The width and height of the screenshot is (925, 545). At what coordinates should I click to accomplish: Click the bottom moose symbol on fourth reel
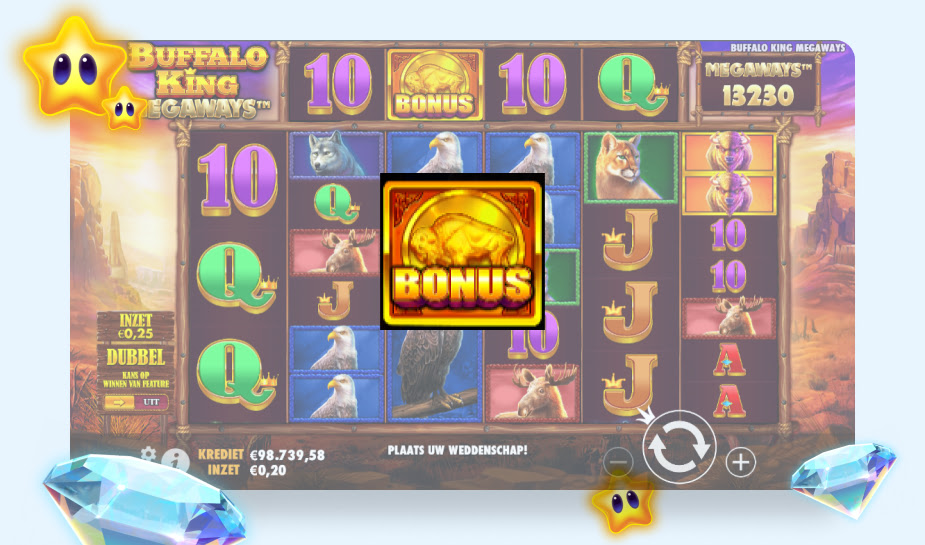[x=533, y=392]
